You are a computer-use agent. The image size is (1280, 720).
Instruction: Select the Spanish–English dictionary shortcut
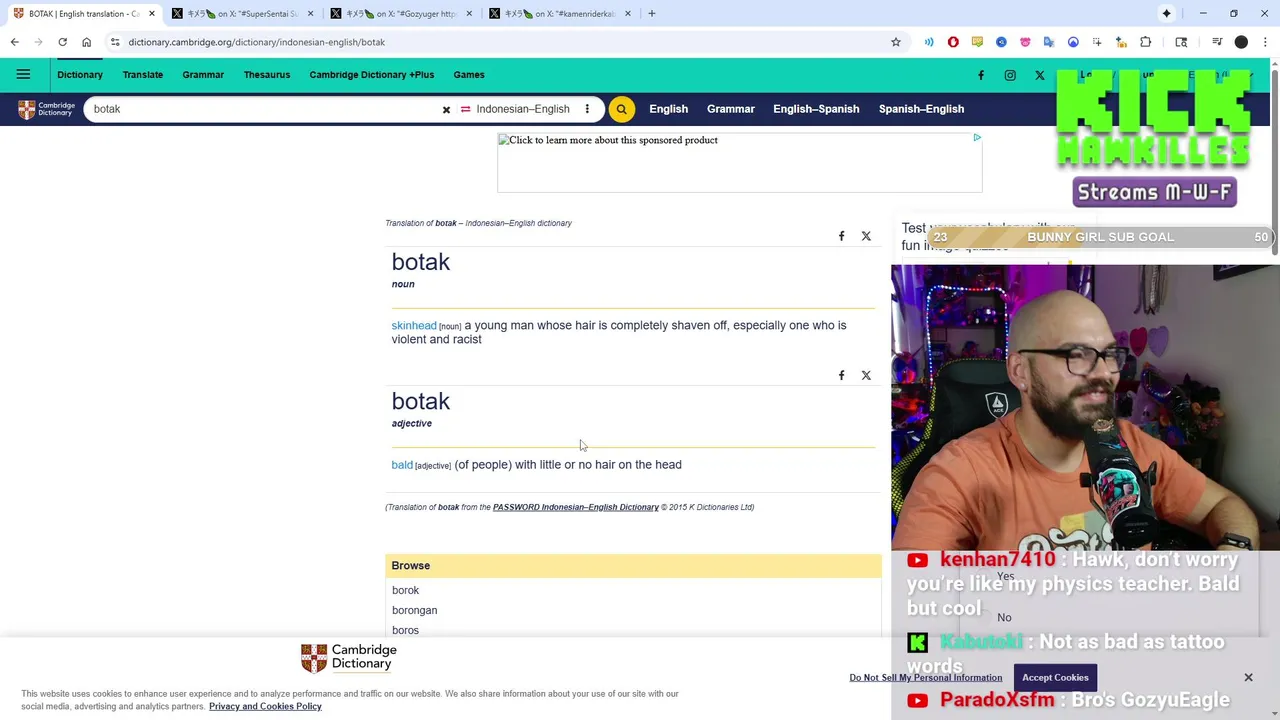tap(921, 109)
